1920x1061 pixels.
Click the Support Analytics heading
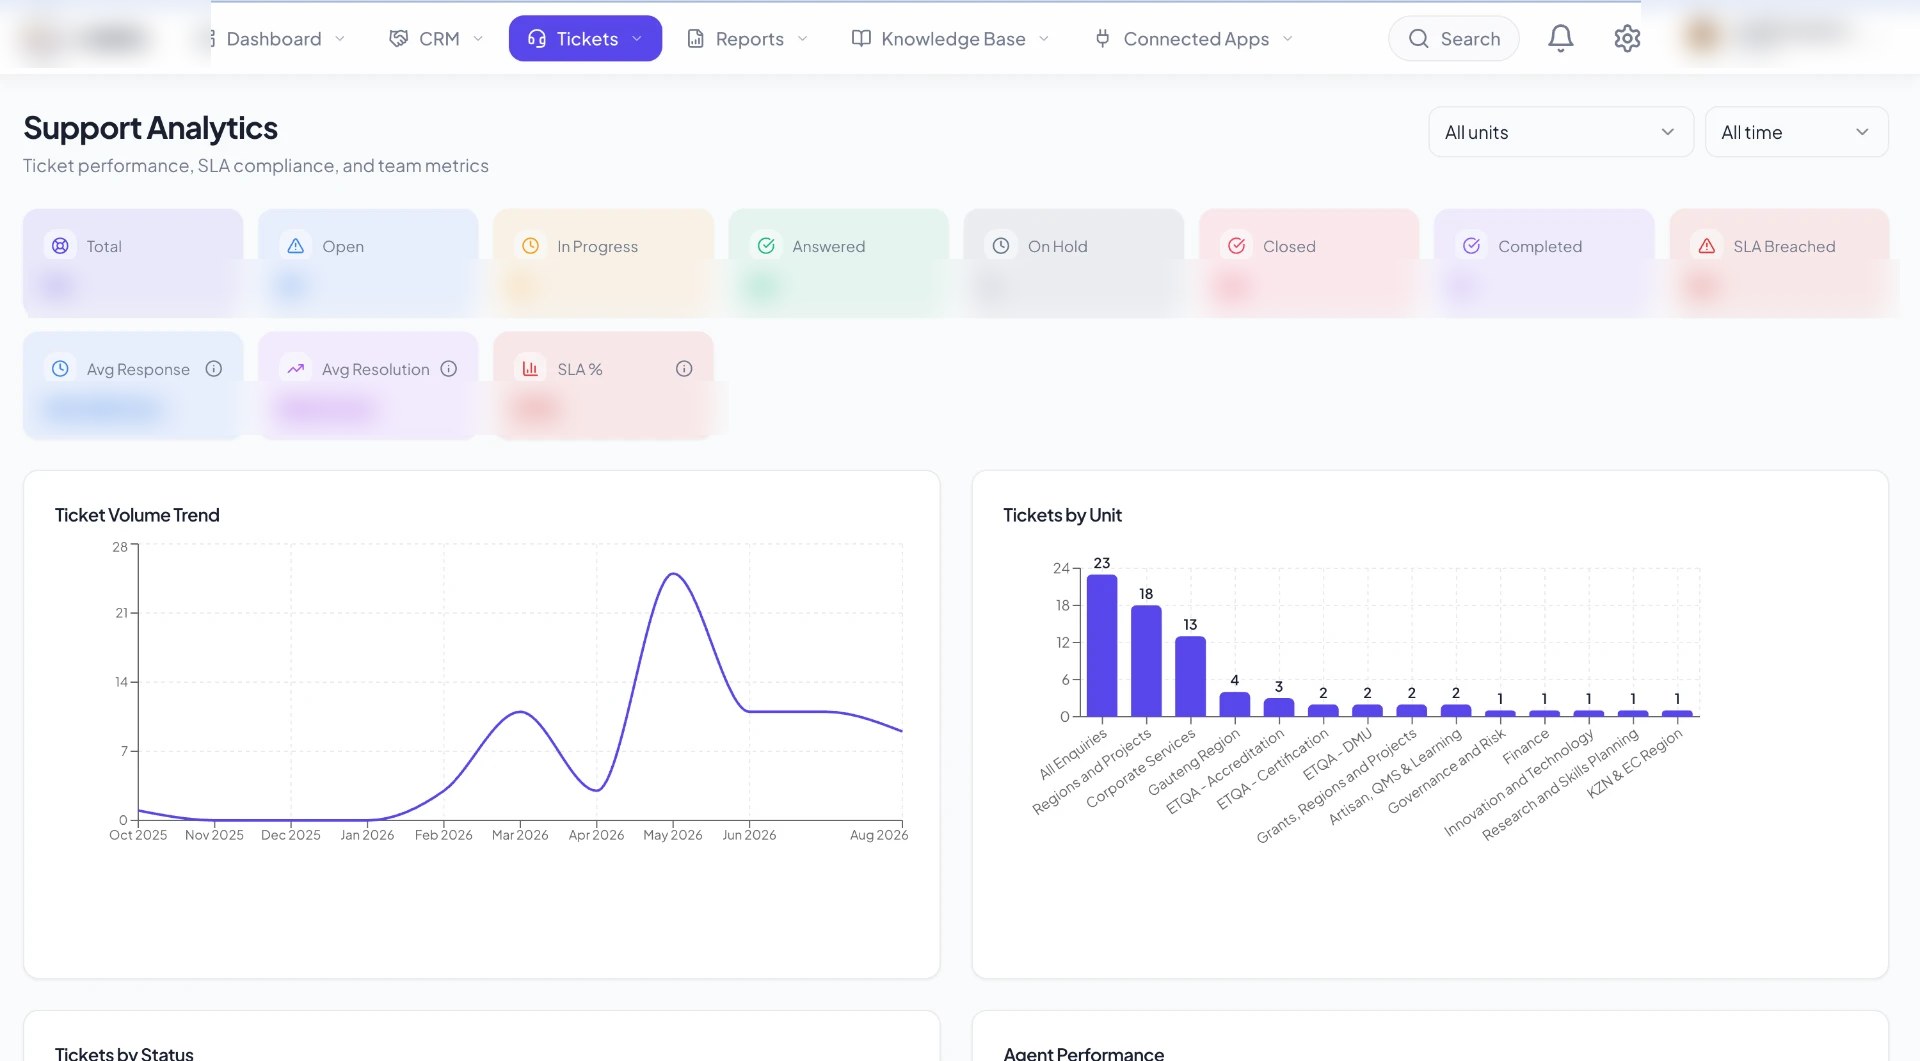tap(150, 128)
